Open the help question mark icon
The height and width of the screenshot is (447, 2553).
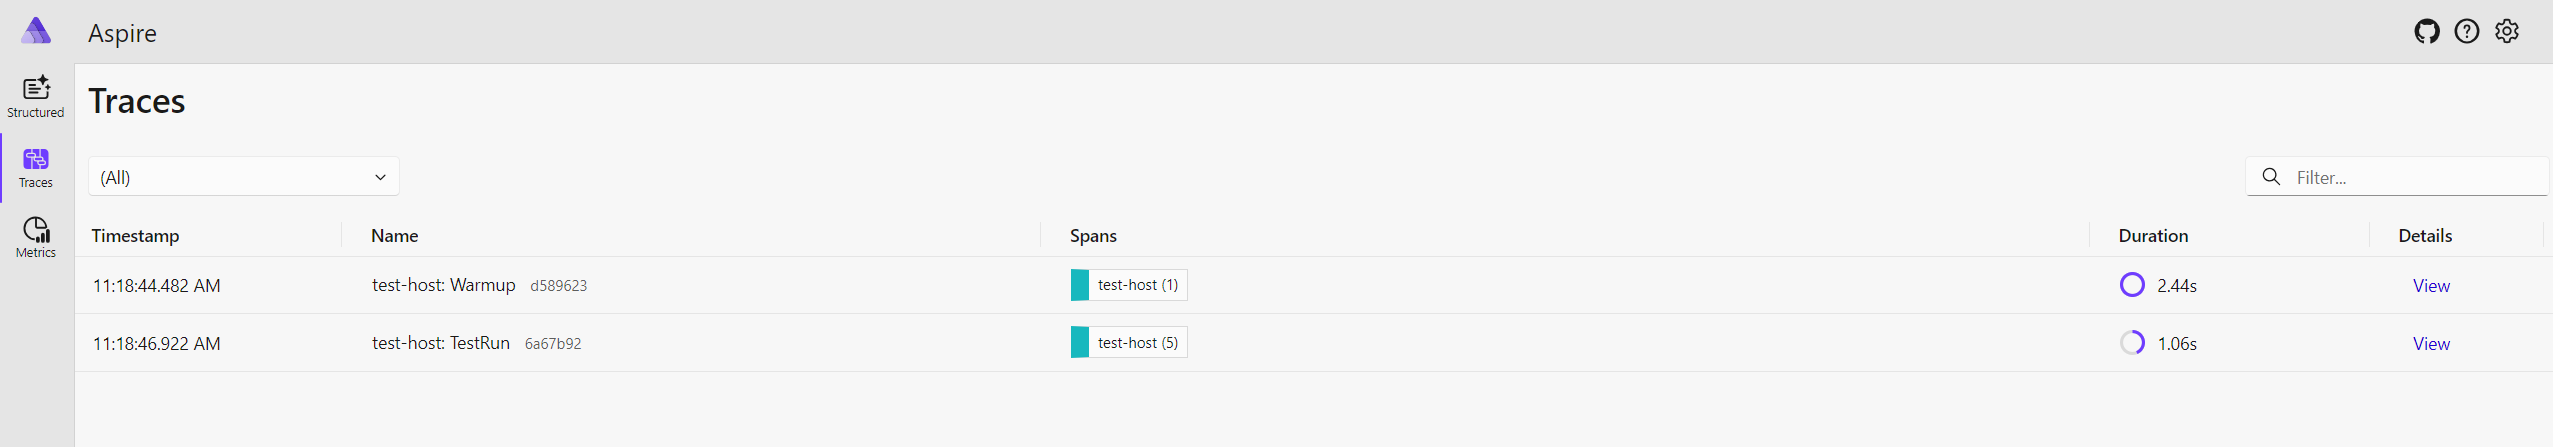pyautogui.click(x=2467, y=32)
